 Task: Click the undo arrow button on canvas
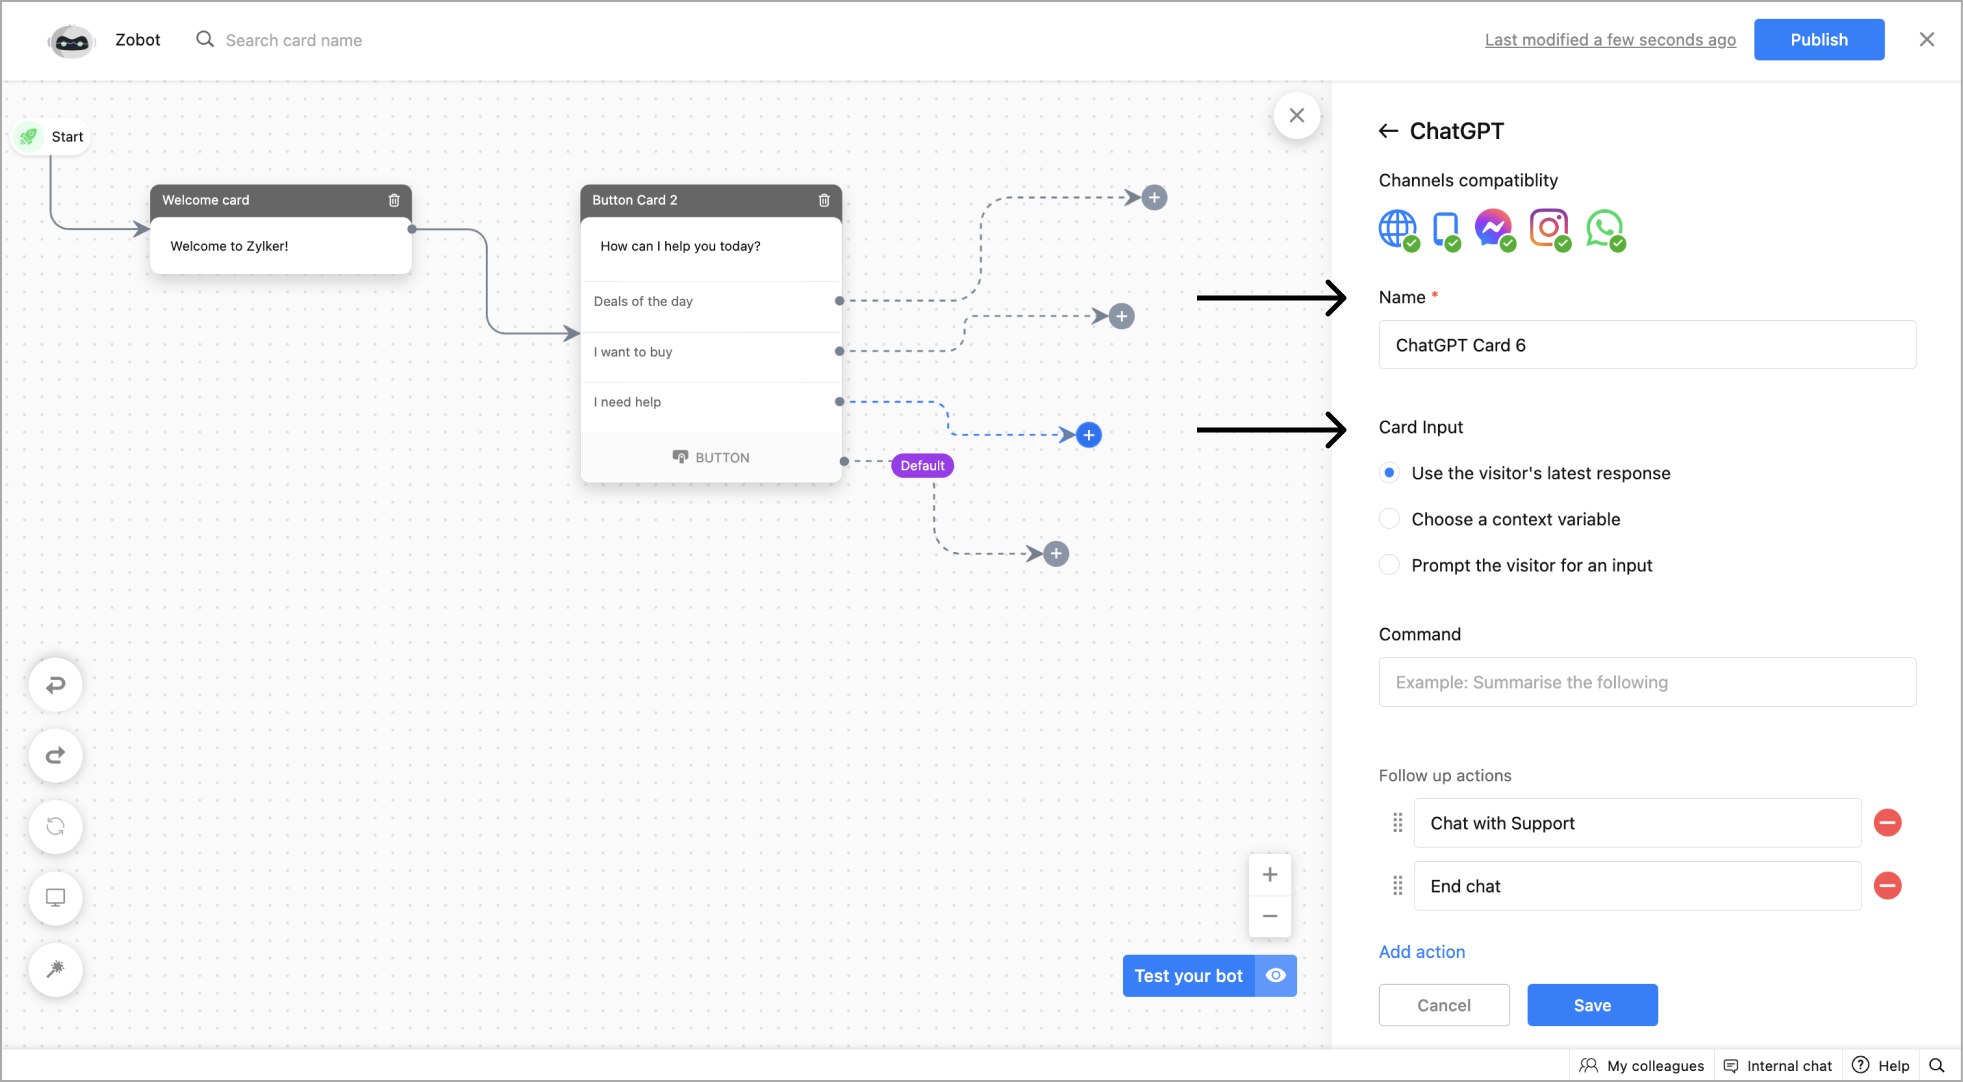coord(56,685)
